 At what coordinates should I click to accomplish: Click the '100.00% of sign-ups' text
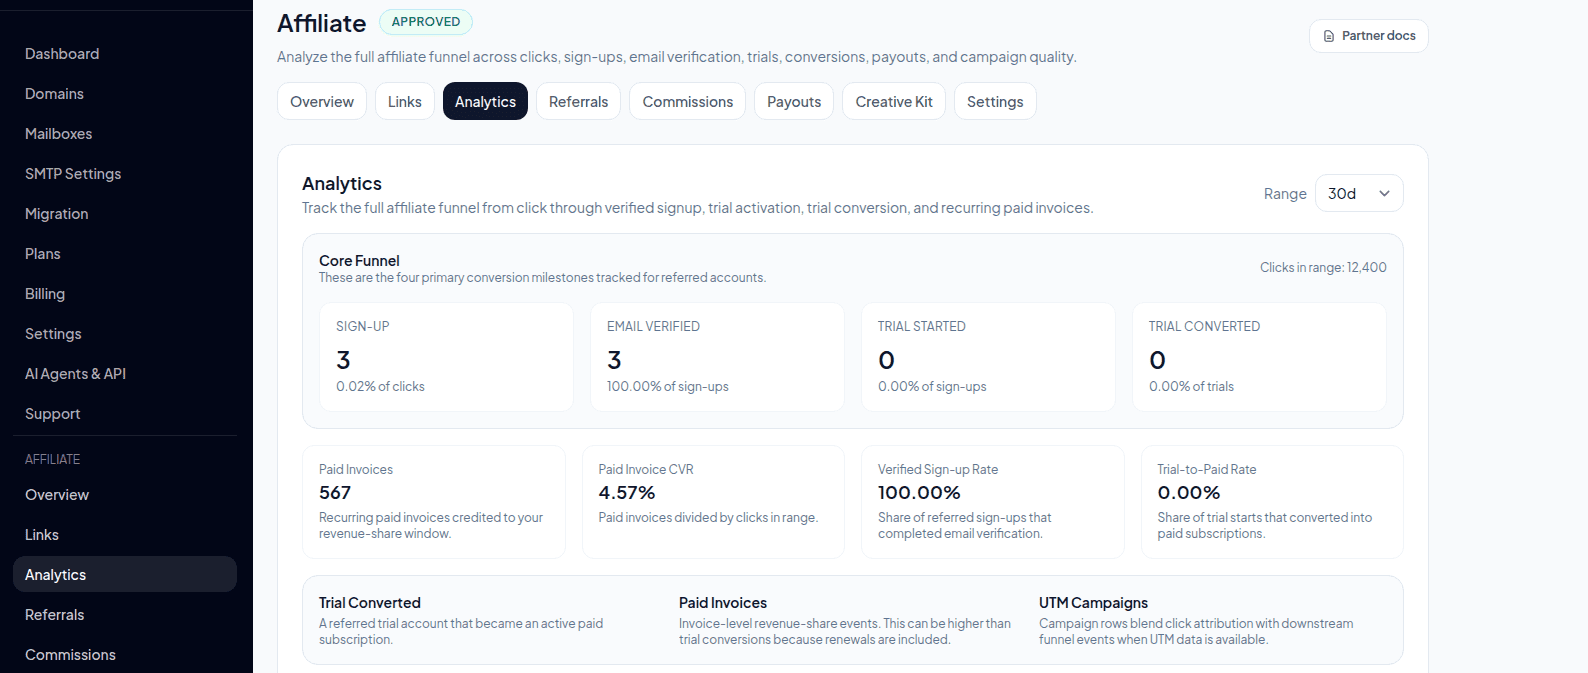point(668,387)
